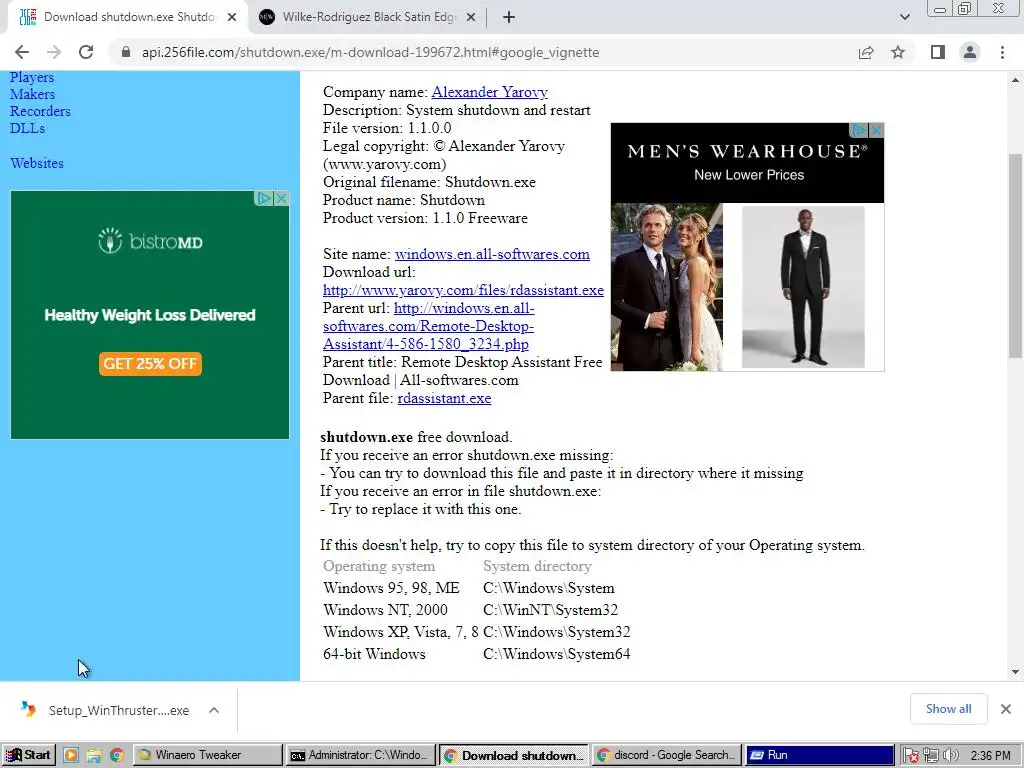Bookmark this page with the star icon

click(x=899, y=52)
